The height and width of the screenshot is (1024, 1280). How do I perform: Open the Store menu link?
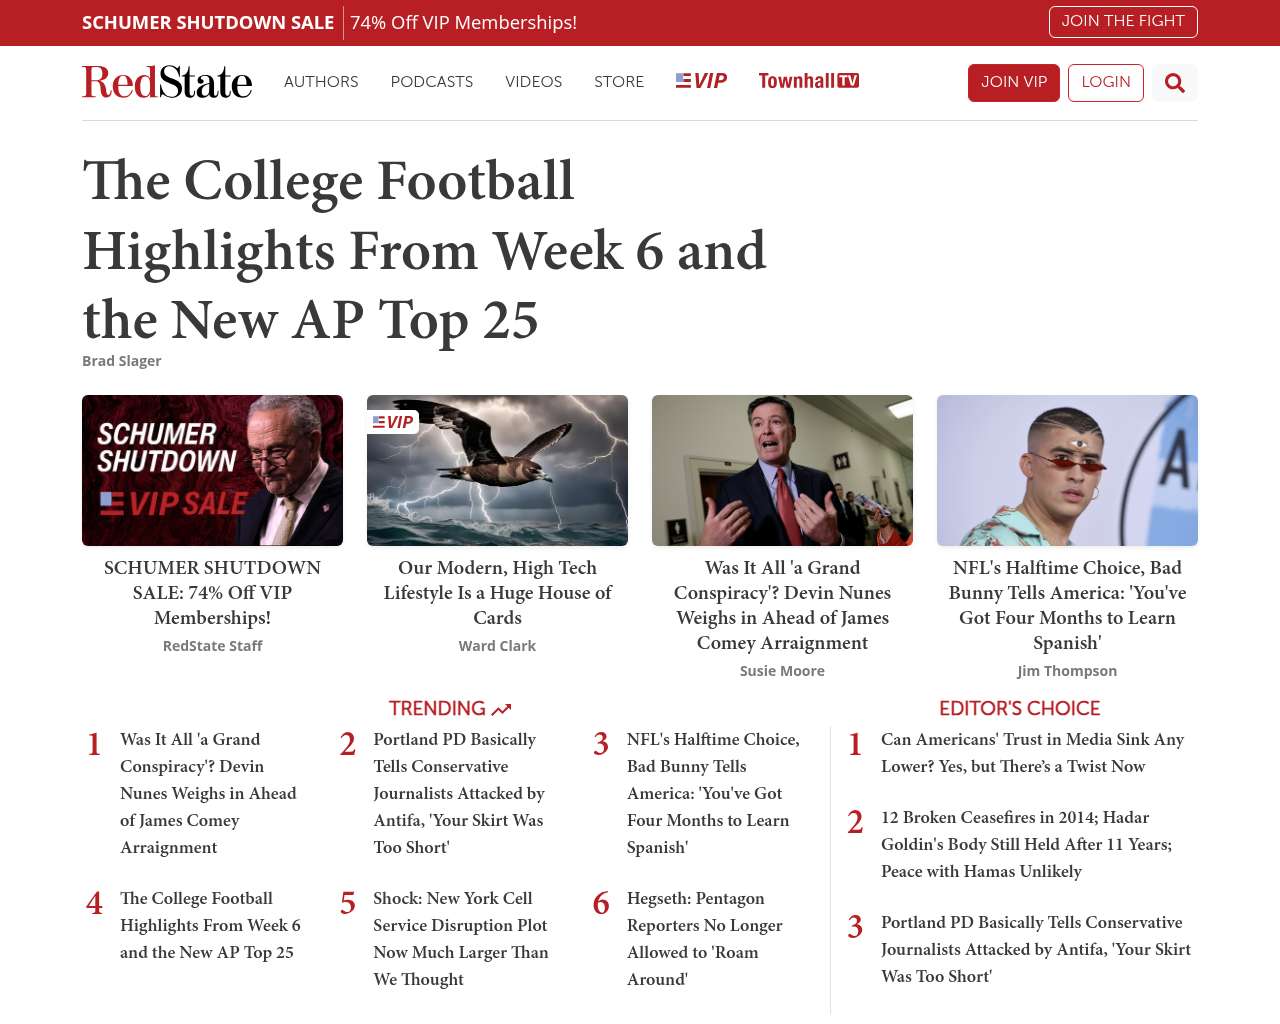click(619, 82)
